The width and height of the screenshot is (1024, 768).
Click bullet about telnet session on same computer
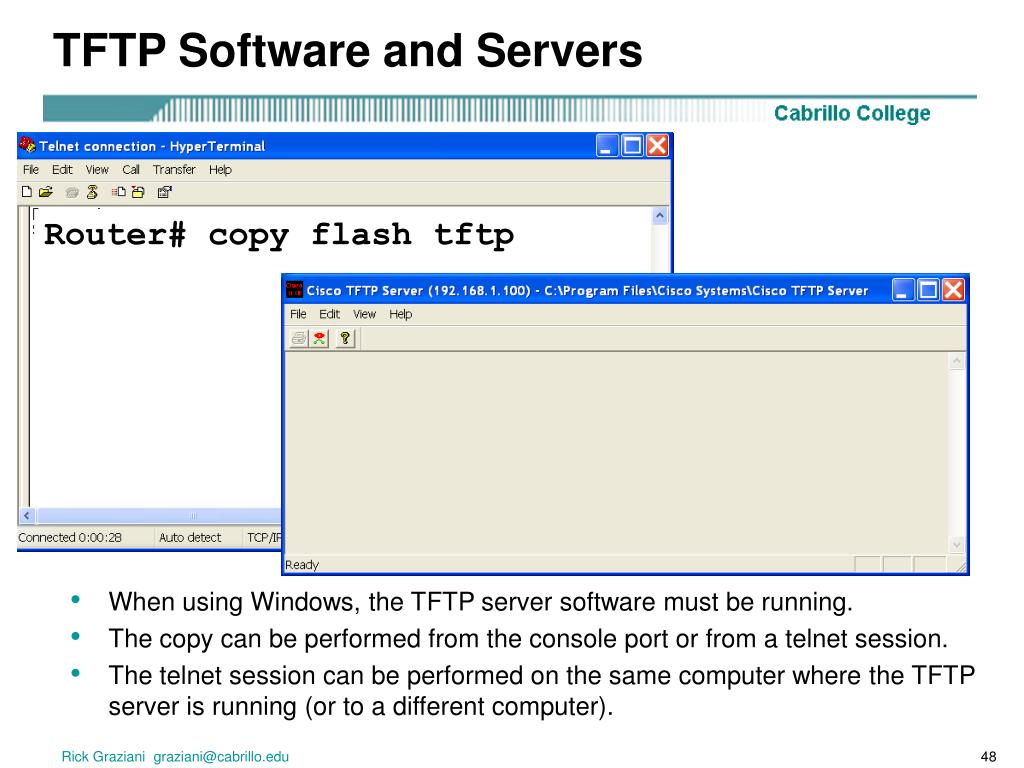[x=541, y=691]
